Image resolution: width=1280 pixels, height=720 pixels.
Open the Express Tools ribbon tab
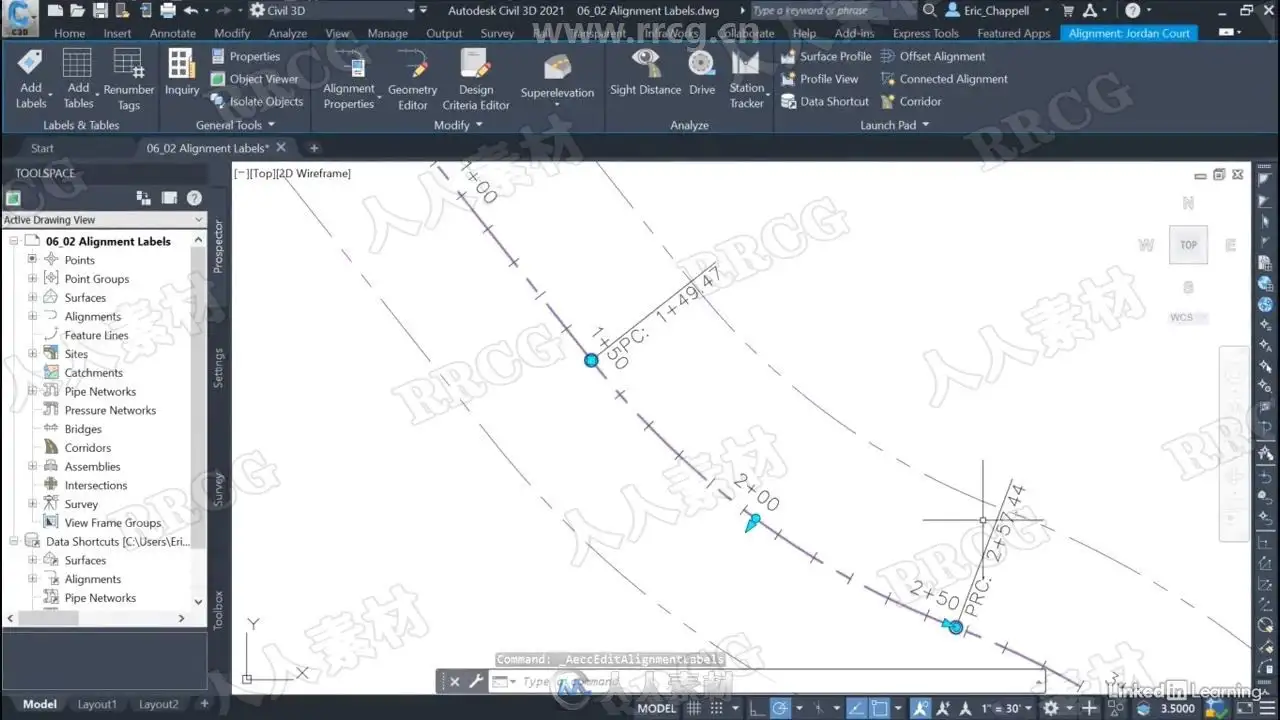pos(925,33)
